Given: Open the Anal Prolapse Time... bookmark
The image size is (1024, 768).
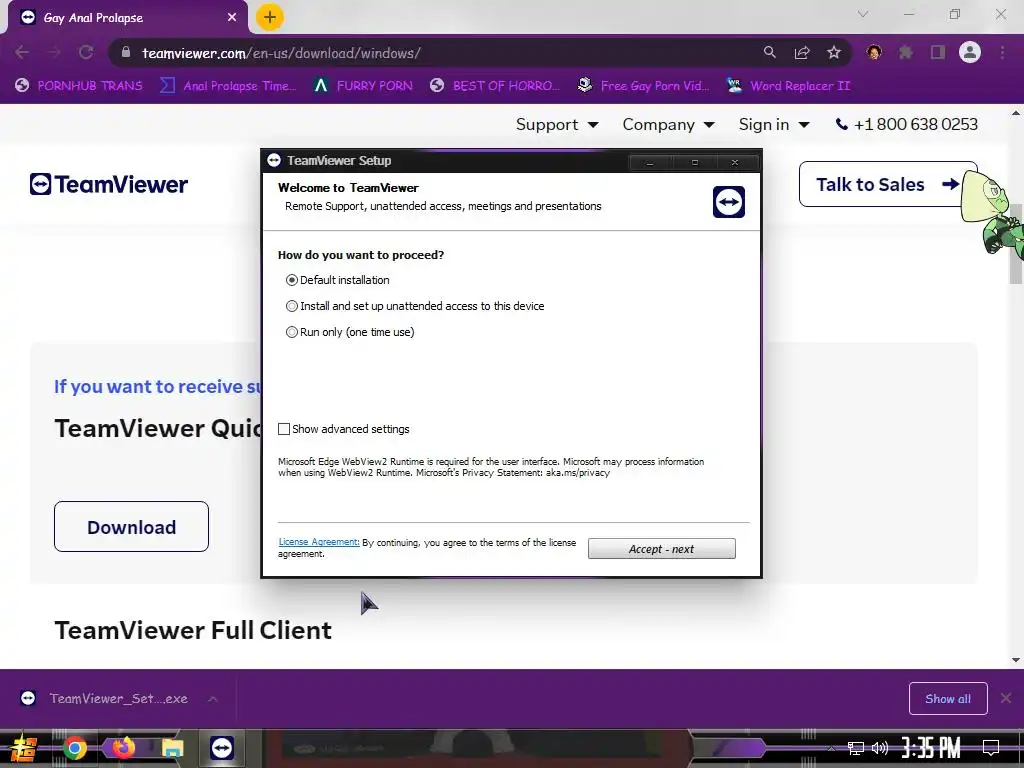Looking at the screenshot, I should [x=228, y=86].
